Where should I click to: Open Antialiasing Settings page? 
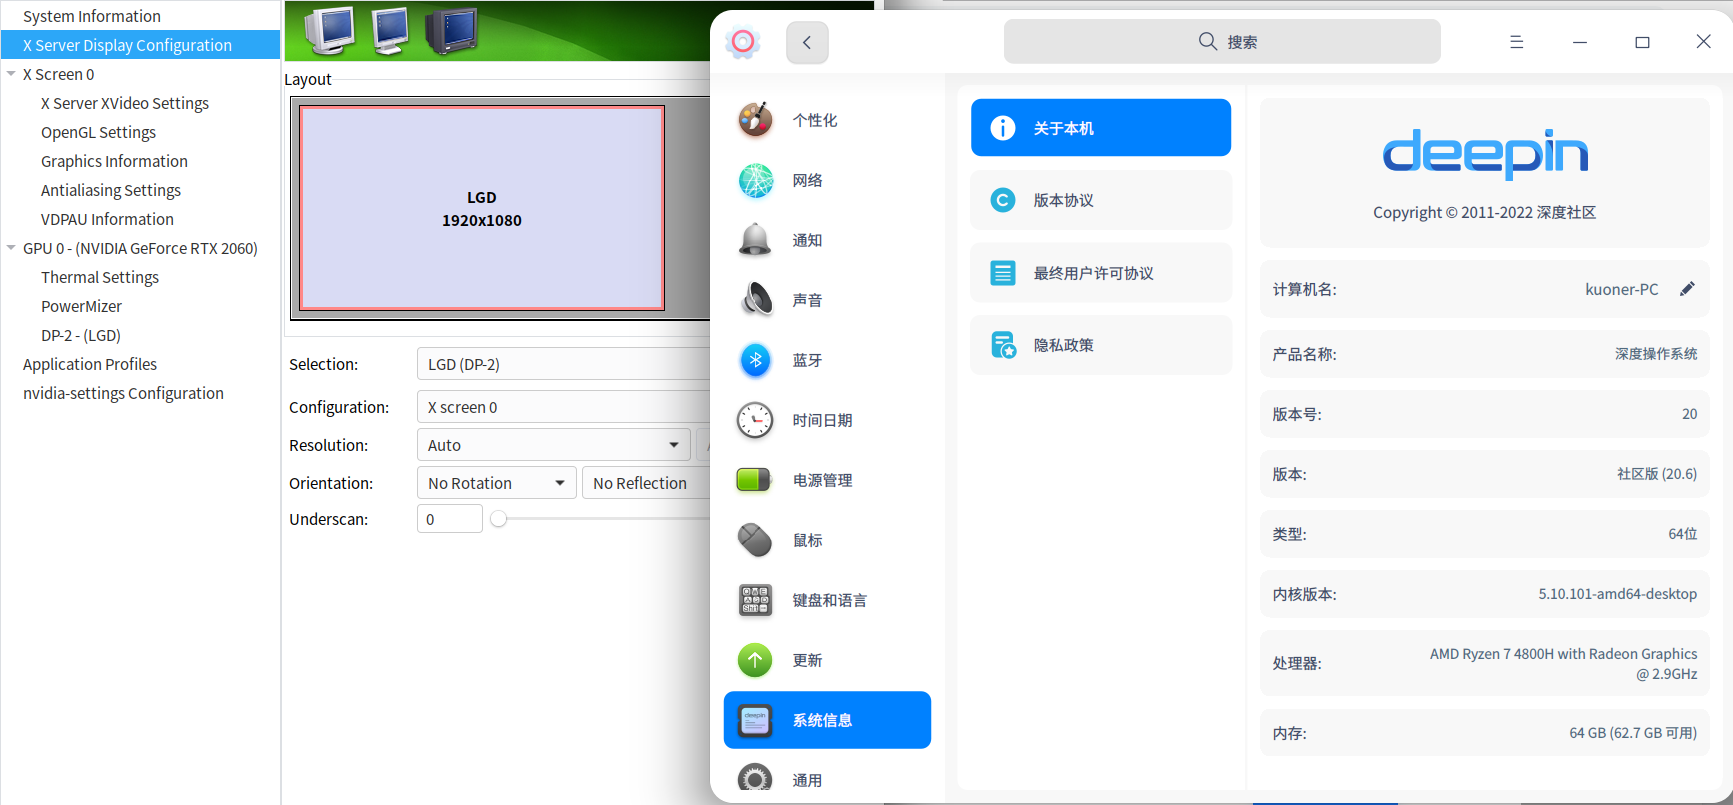click(111, 190)
